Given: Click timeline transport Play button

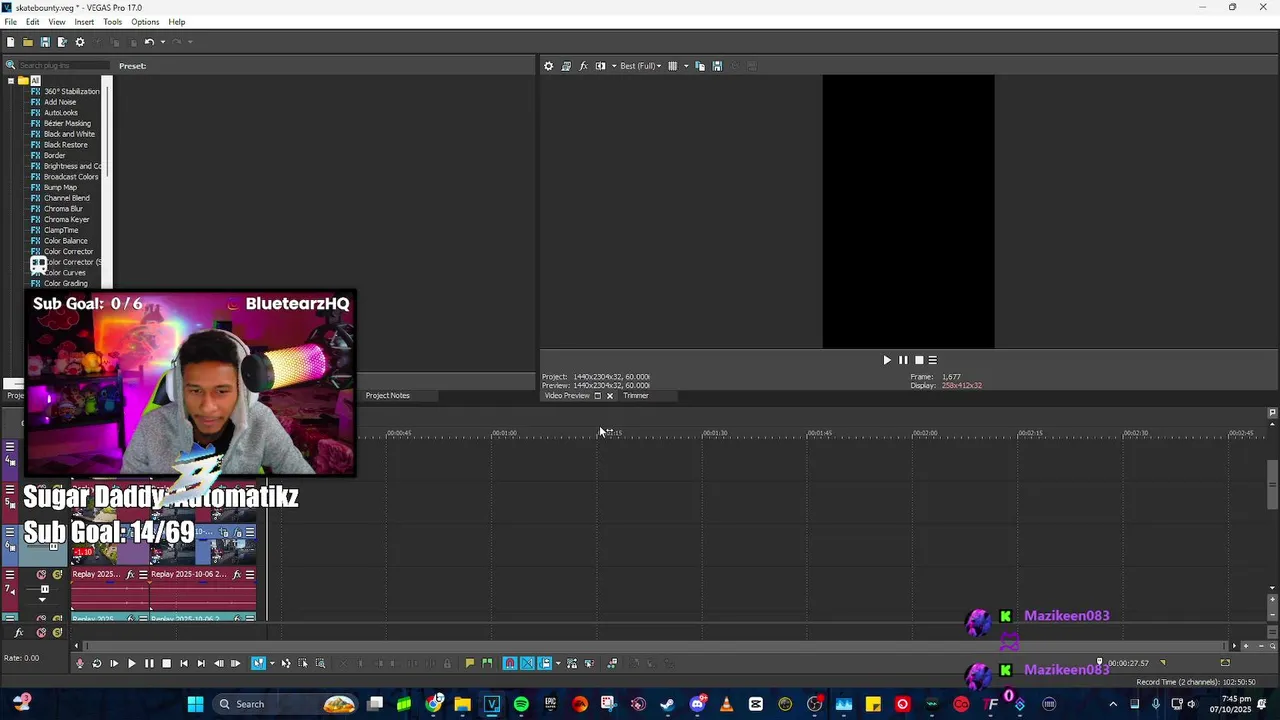Looking at the screenshot, I should tap(131, 663).
